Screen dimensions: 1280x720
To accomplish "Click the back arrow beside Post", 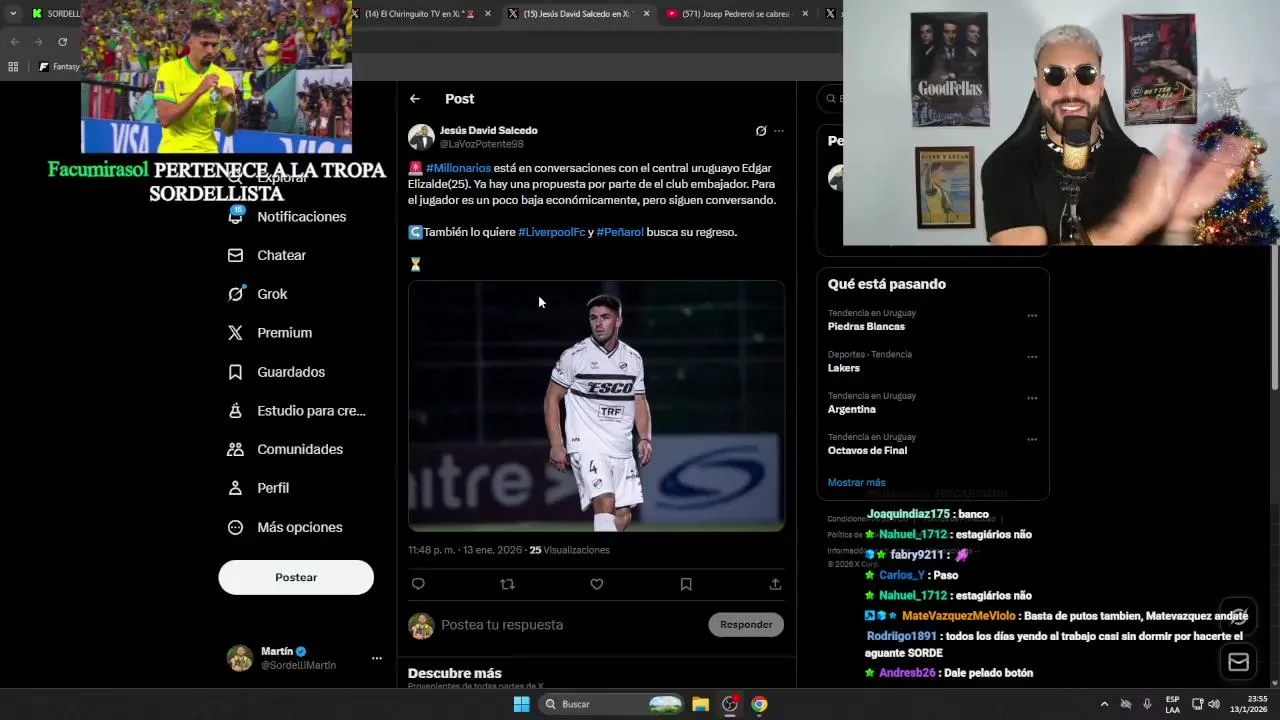I will 415,99.
